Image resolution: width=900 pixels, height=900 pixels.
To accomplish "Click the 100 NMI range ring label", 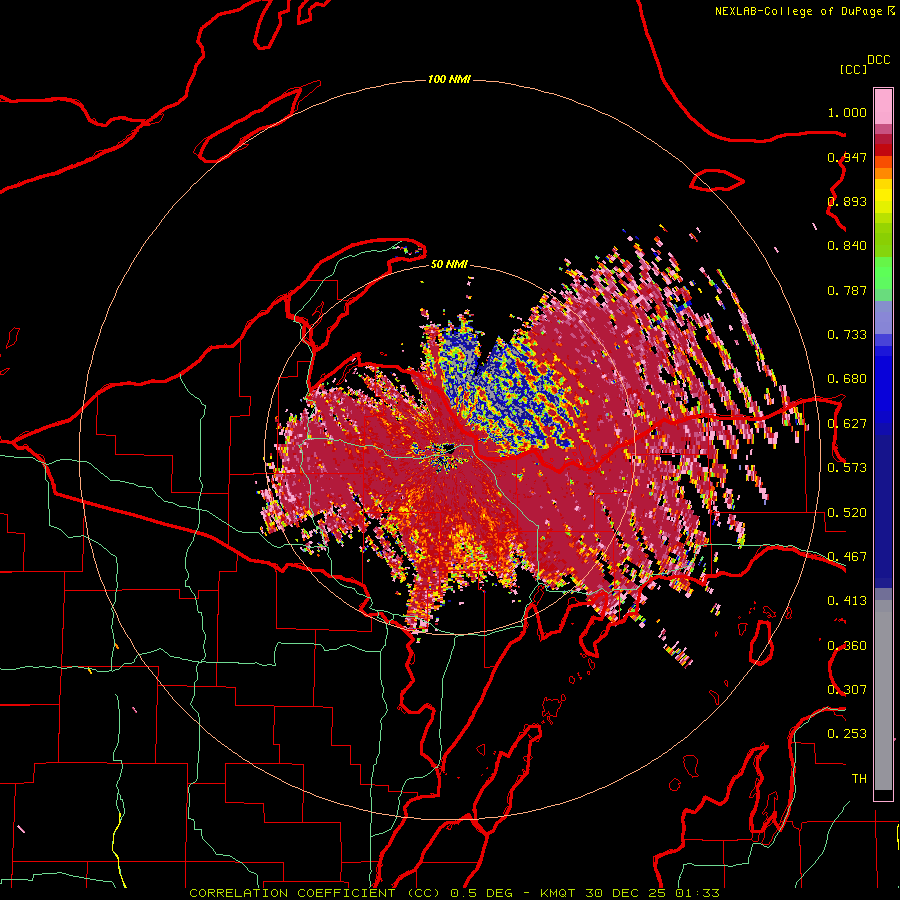I will click(x=449, y=79).
